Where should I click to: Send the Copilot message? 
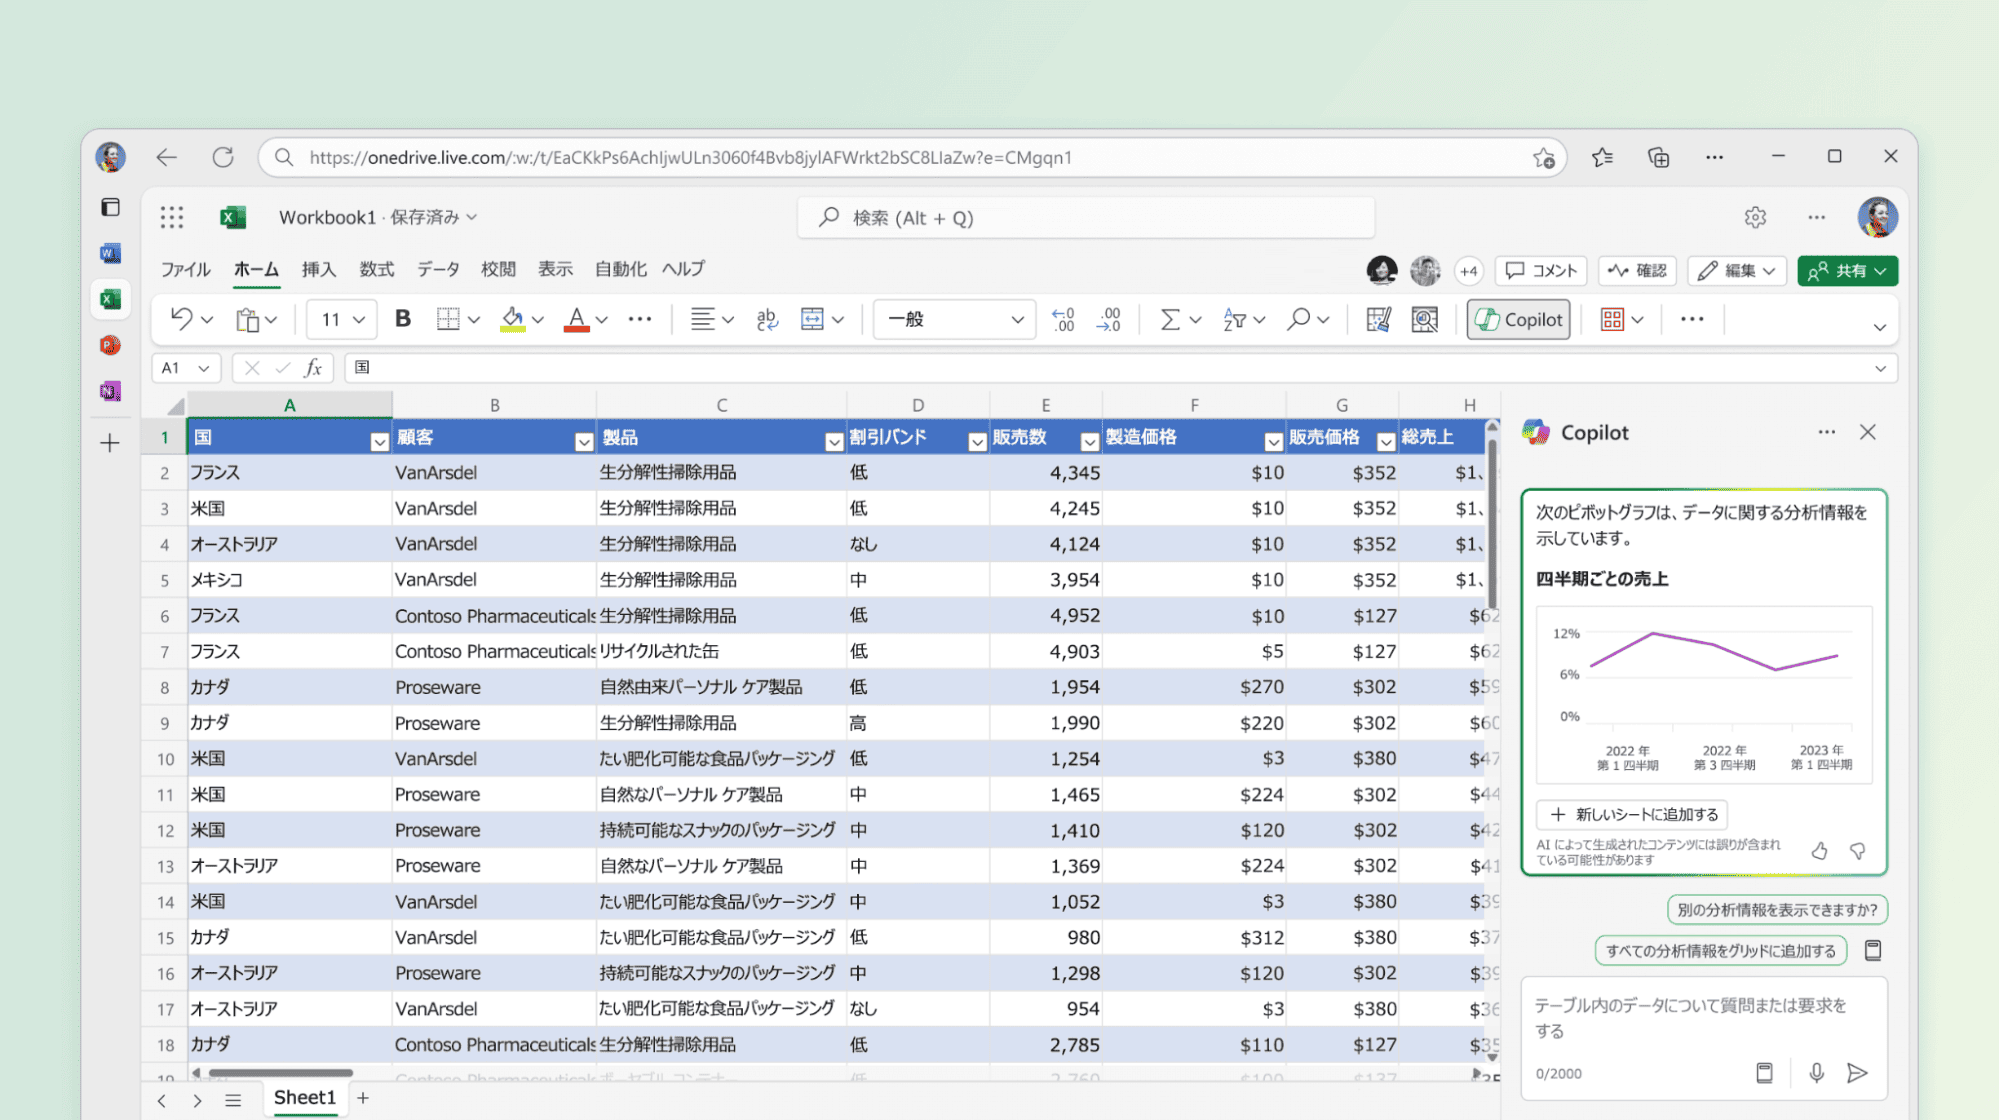[x=1857, y=1072]
